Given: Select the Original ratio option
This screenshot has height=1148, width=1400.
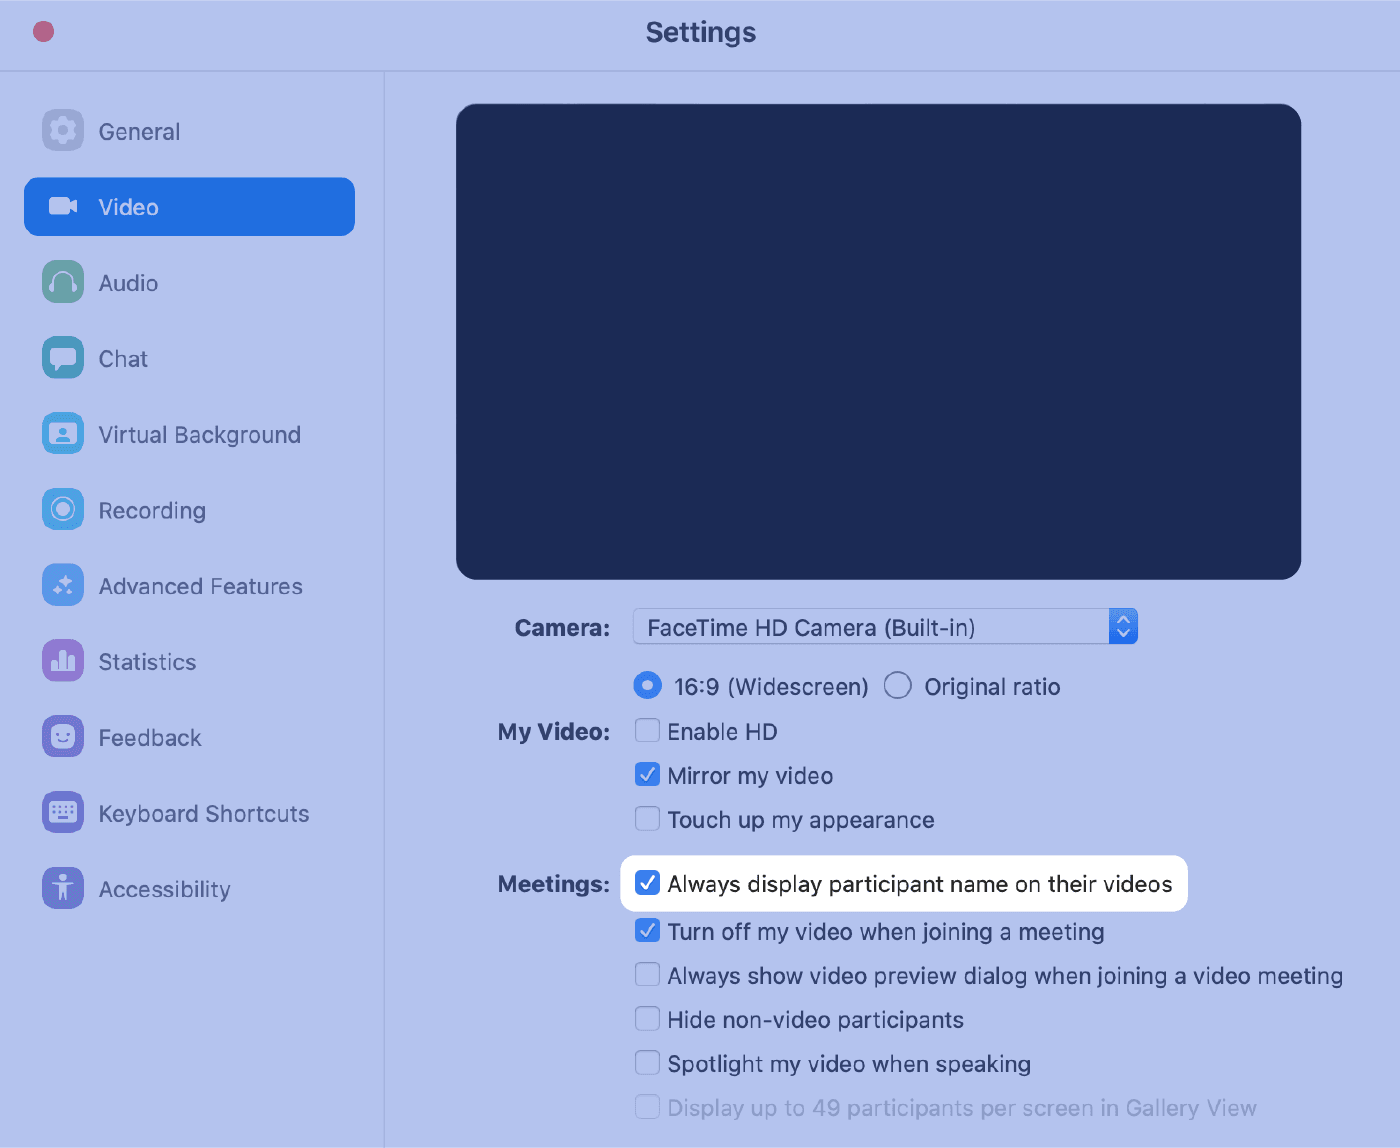Looking at the screenshot, I should click(x=897, y=685).
